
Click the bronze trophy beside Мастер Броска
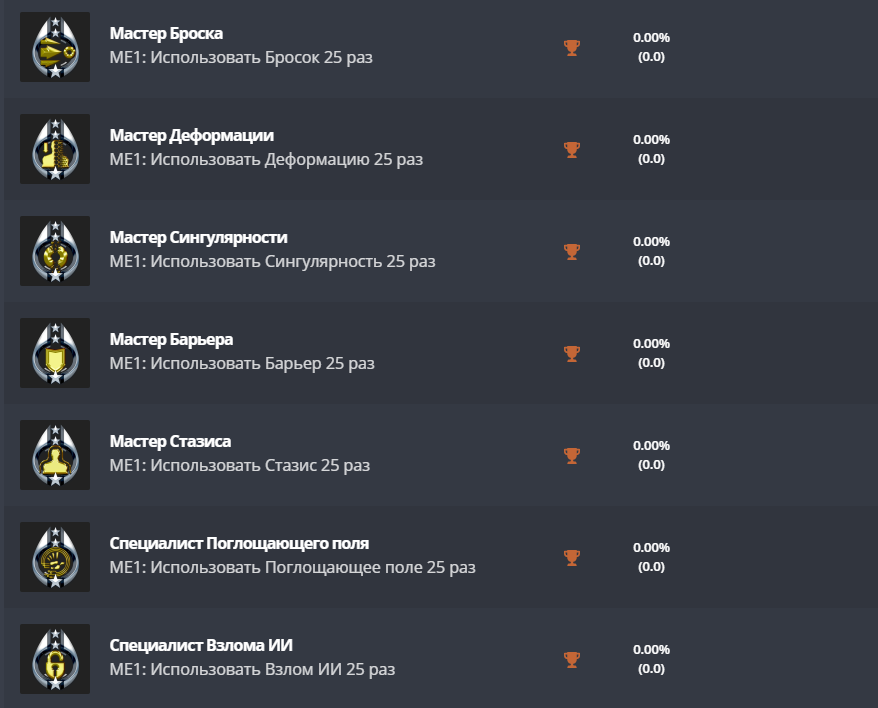point(572,47)
